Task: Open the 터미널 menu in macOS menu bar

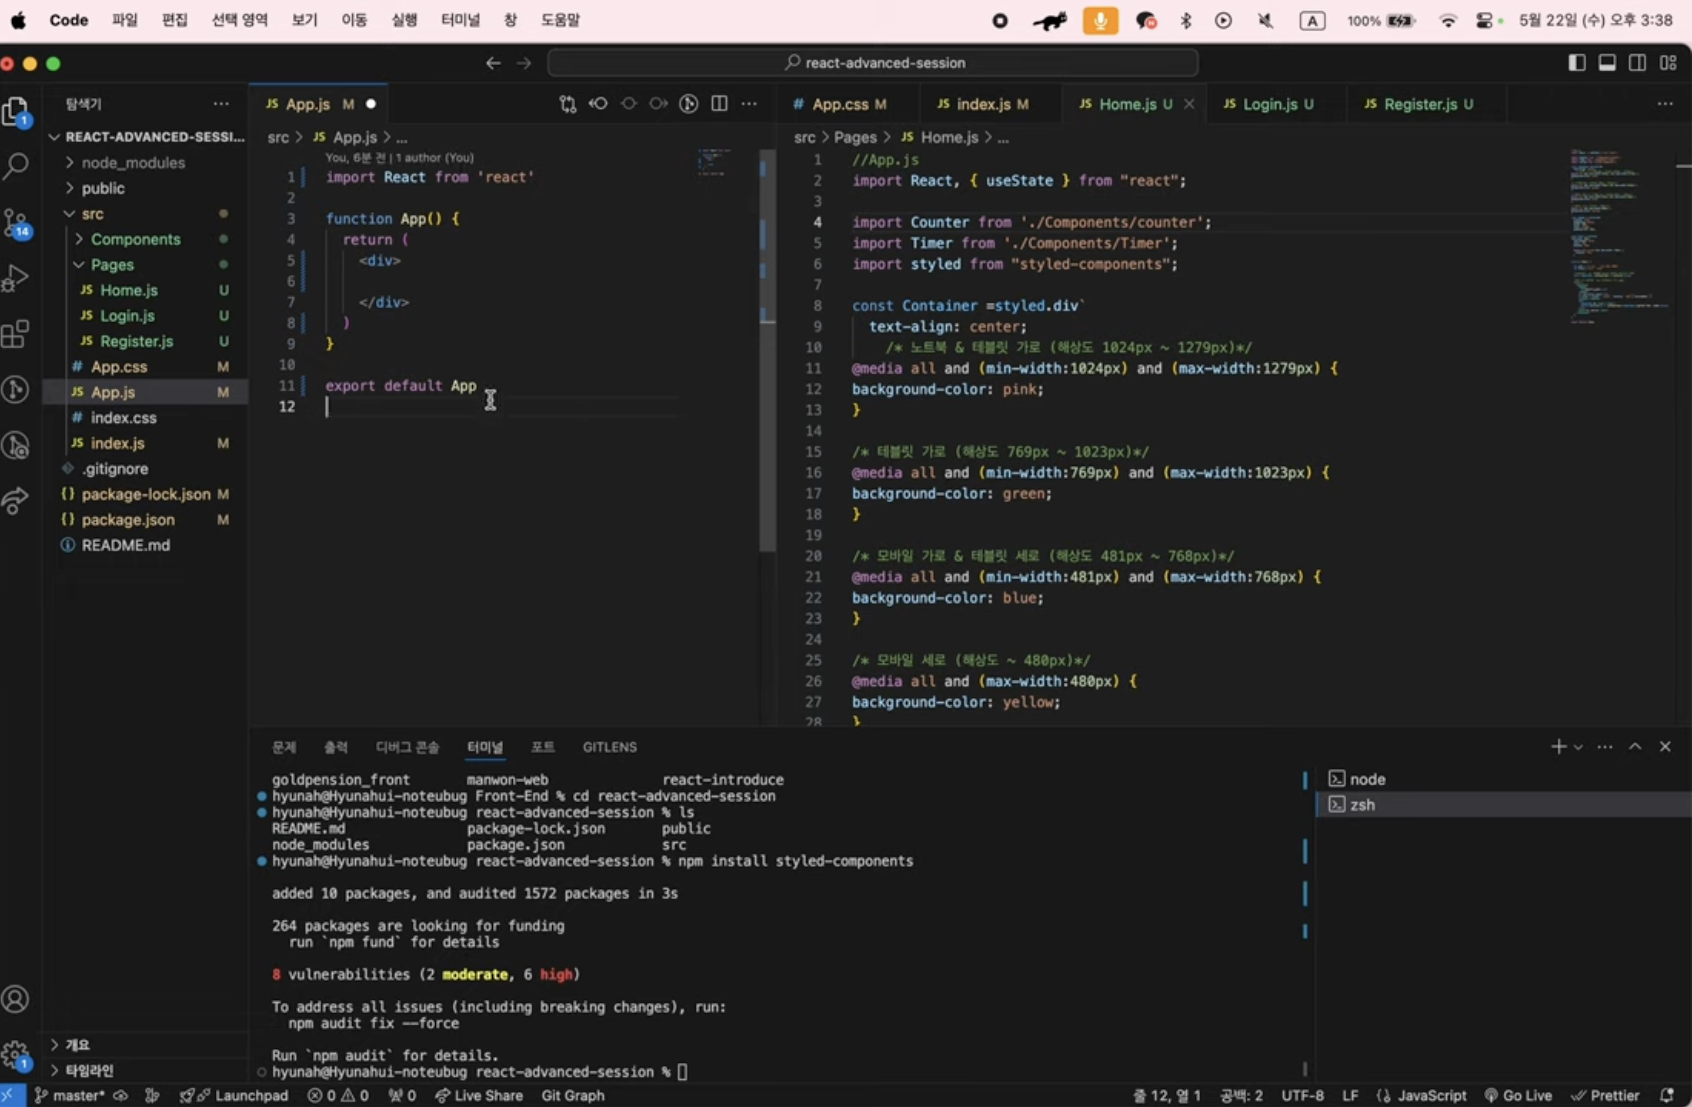Action: [x=461, y=20]
